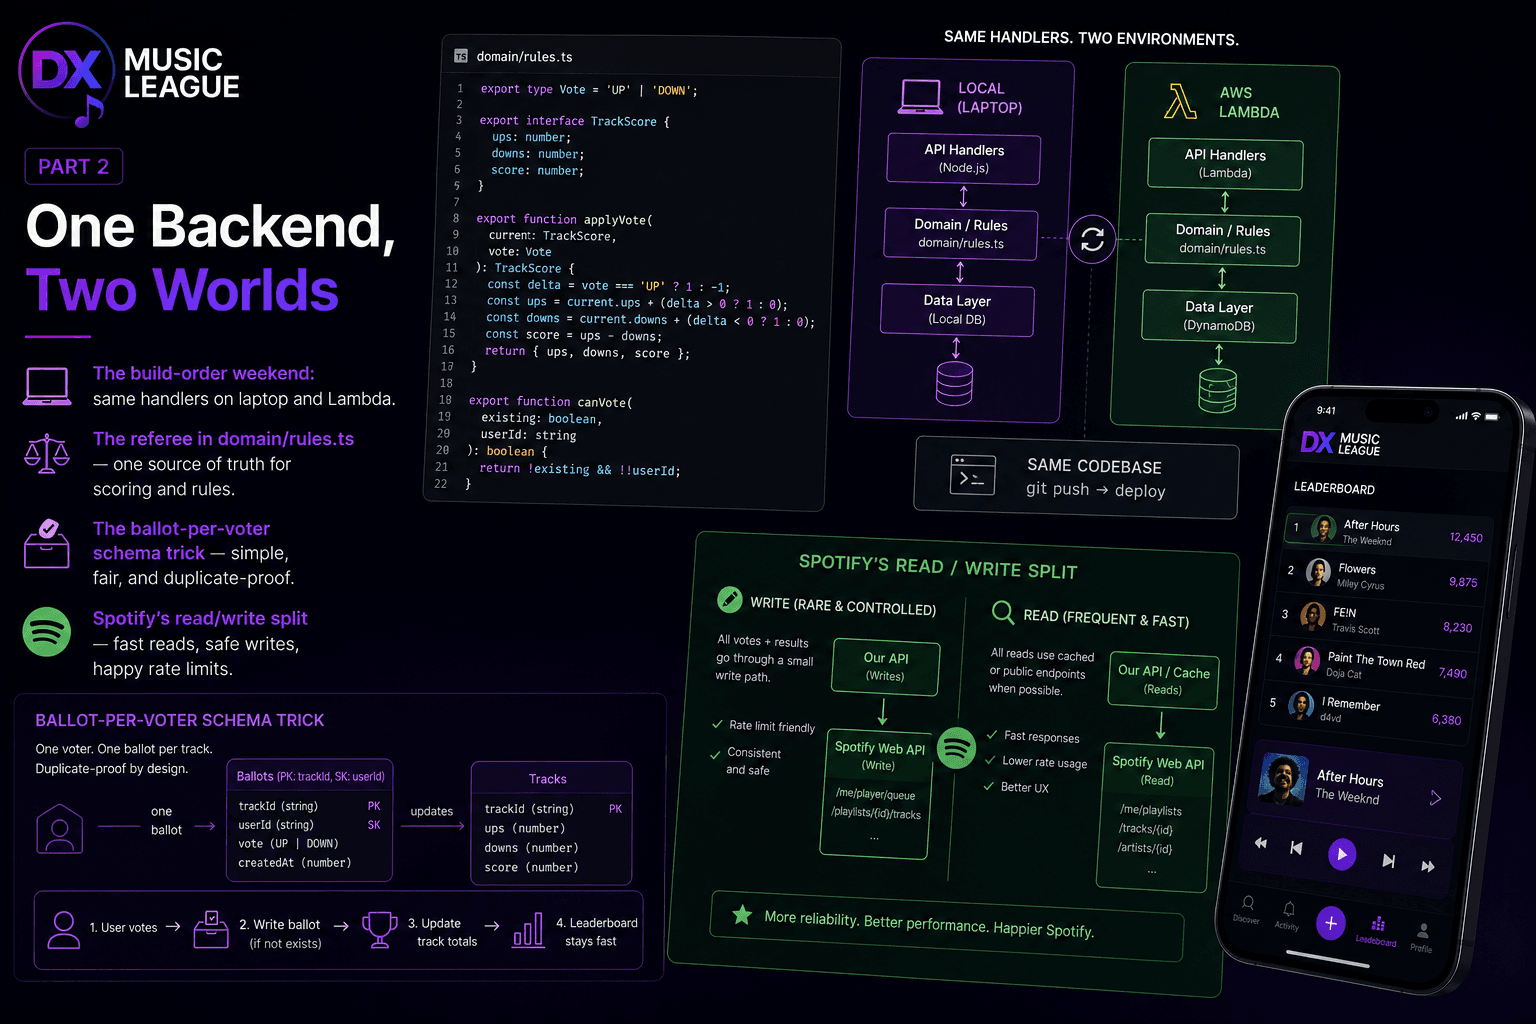Open the Discover tab on phone
The height and width of the screenshot is (1024, 1536).
[x=1247, y=908]
